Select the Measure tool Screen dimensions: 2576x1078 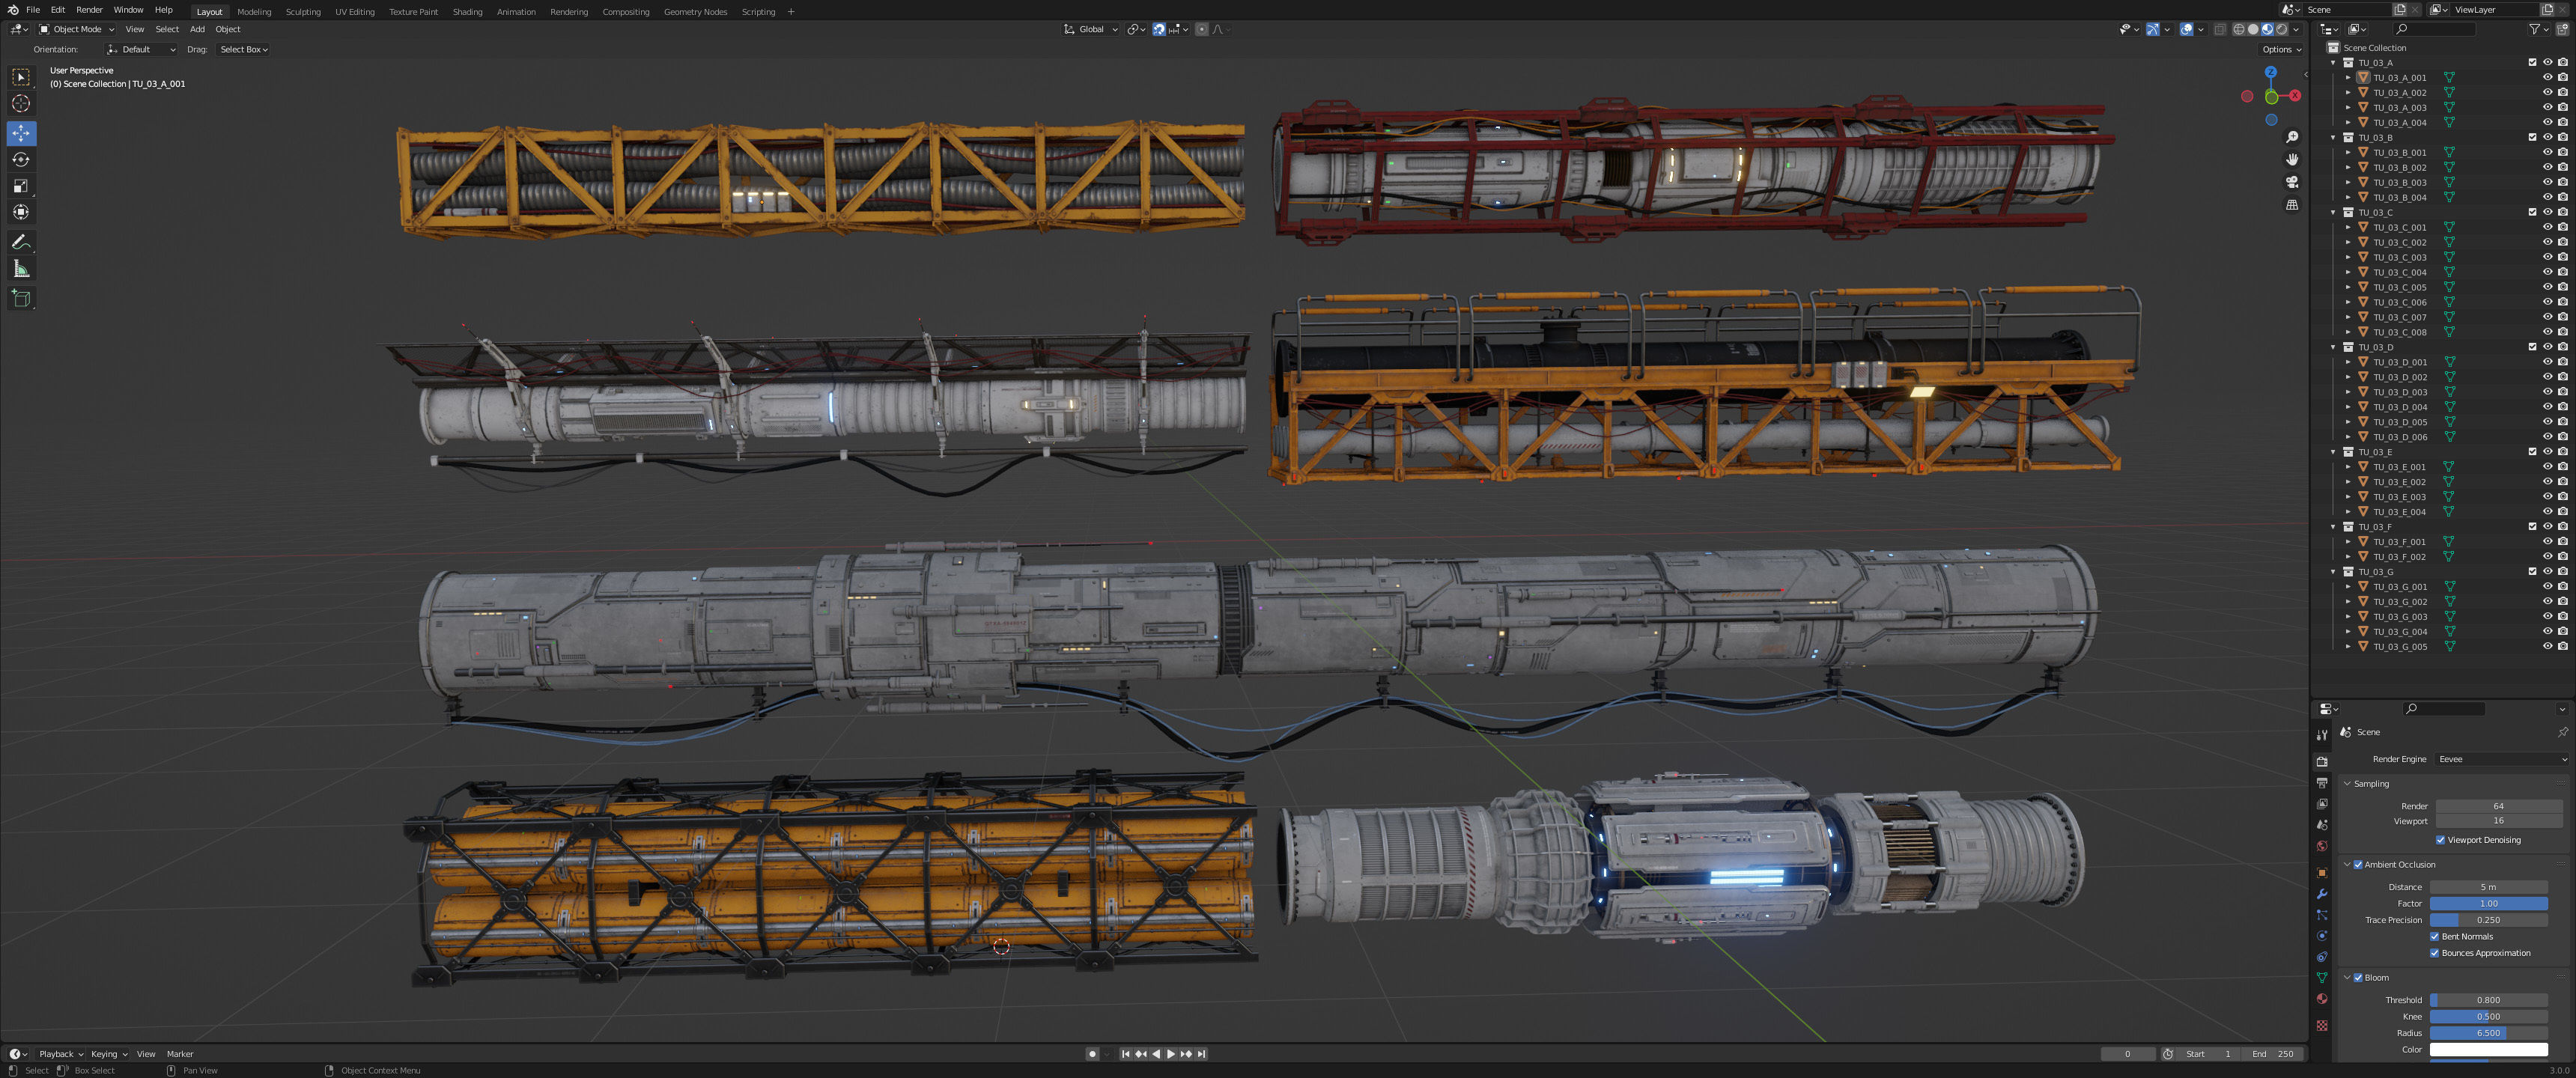pyautogui.click(x=21, y=268)
